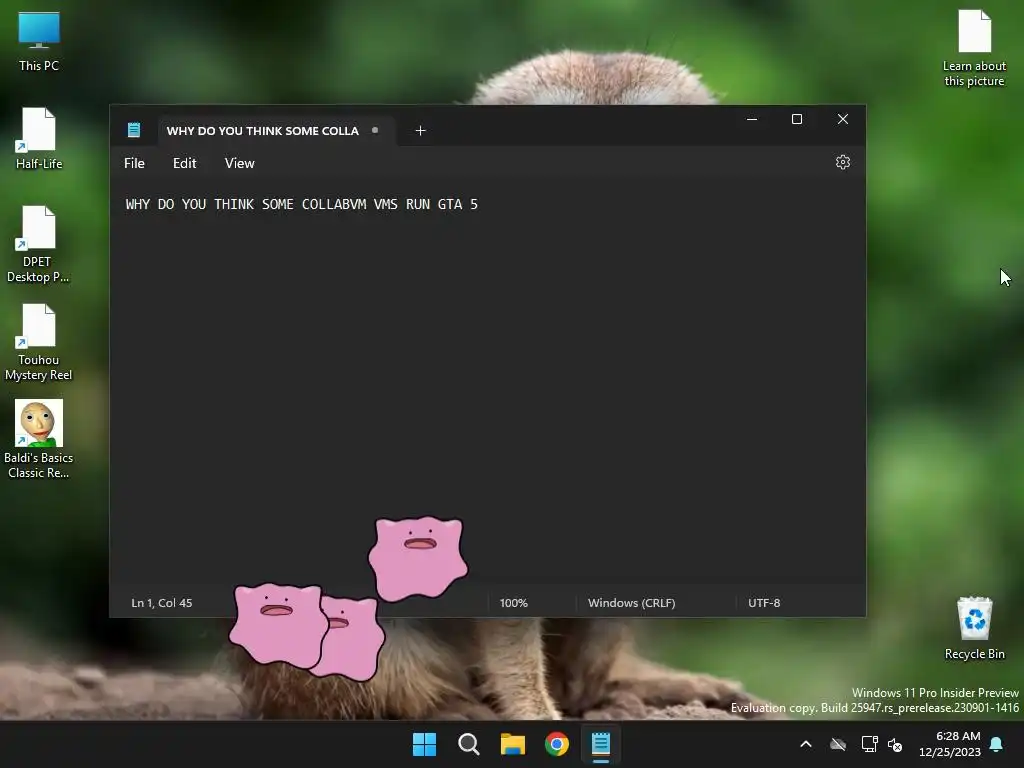Open network status tray icon
Image resolution: width=1024 pixels, height=768 pixels.
(869, 744)
